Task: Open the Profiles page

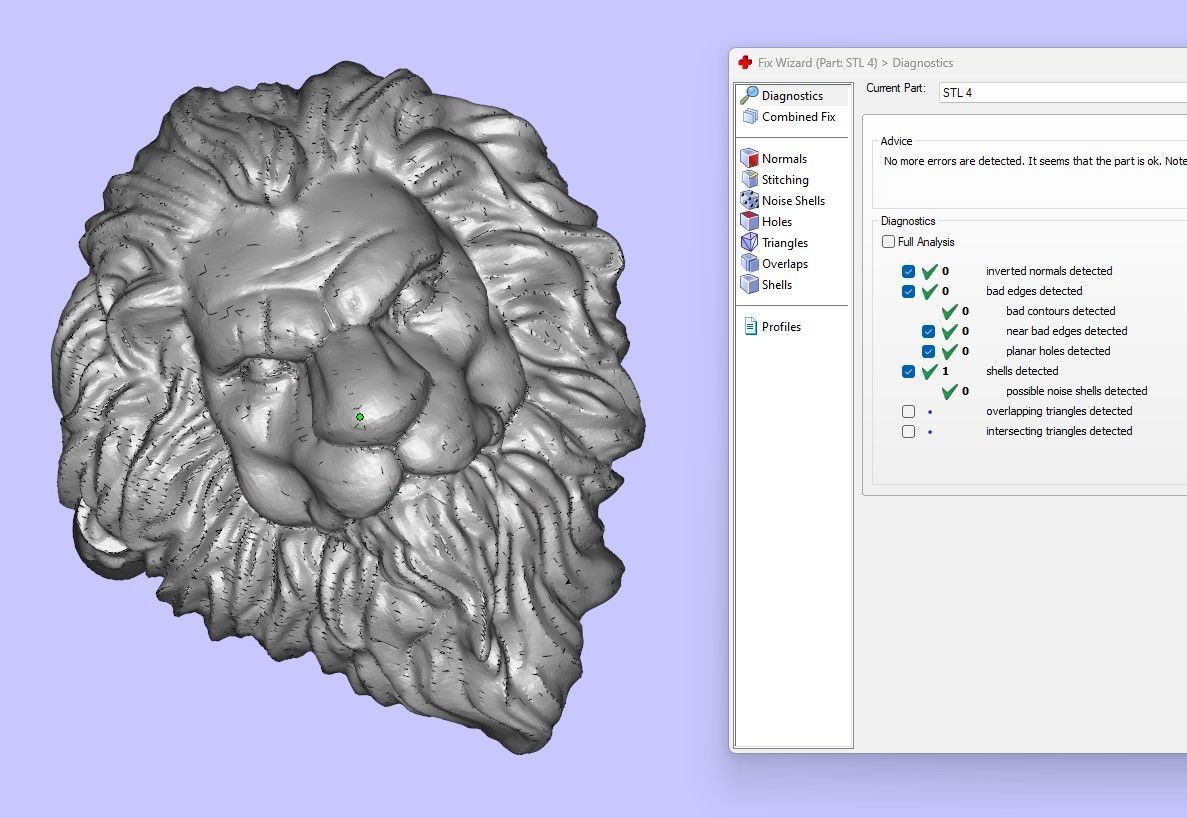Action: (x=781, y=327)
